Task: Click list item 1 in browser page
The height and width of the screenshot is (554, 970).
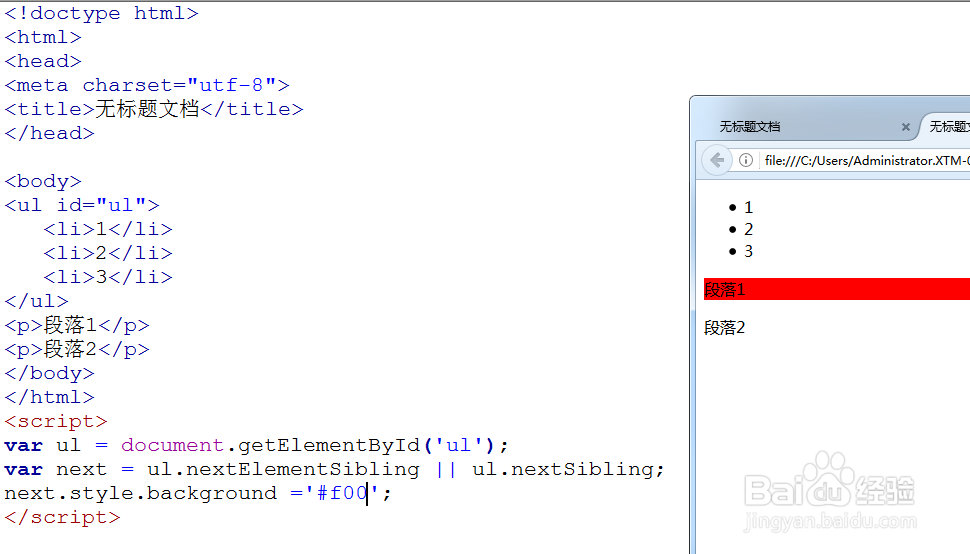Action: click(x=748, y=207)
